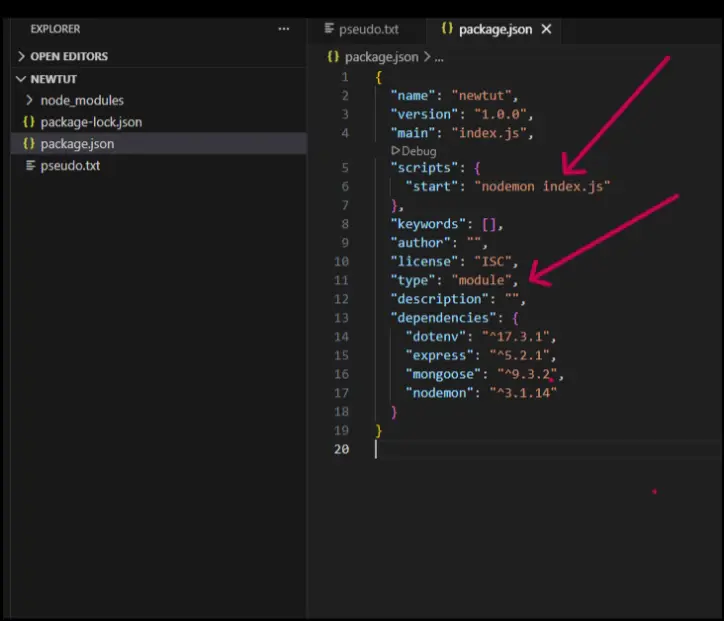Click the "index.js" value on line 4
The width and height of the screenshot is (724, 621).
pos(489,133)
